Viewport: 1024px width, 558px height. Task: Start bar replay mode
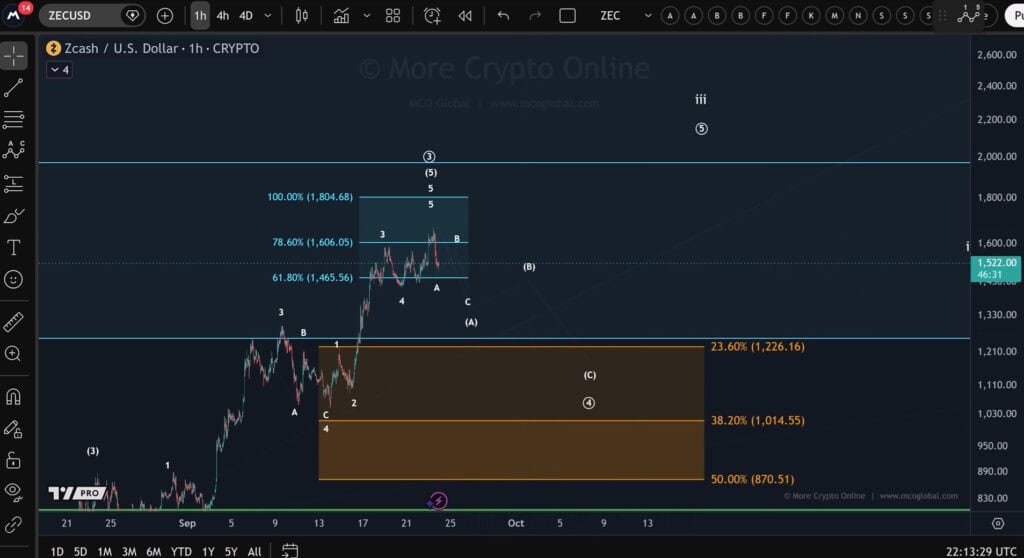tap(465, 16)
